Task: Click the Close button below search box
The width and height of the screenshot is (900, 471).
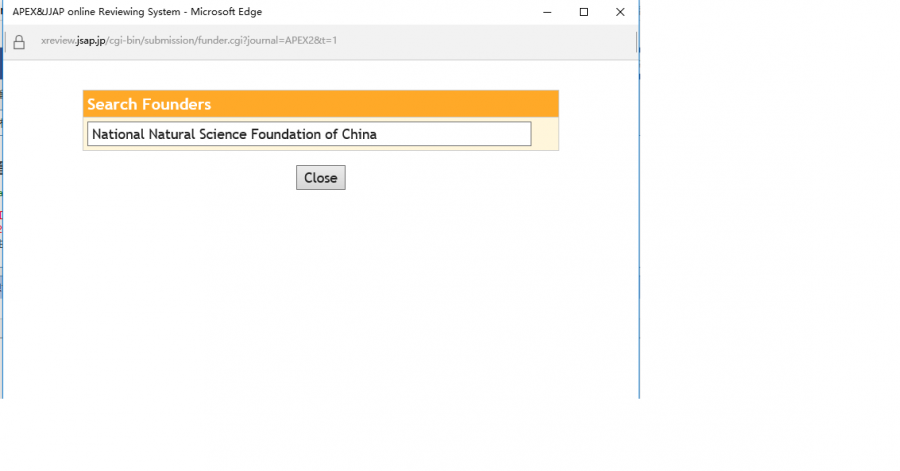Action: [320, 178]
